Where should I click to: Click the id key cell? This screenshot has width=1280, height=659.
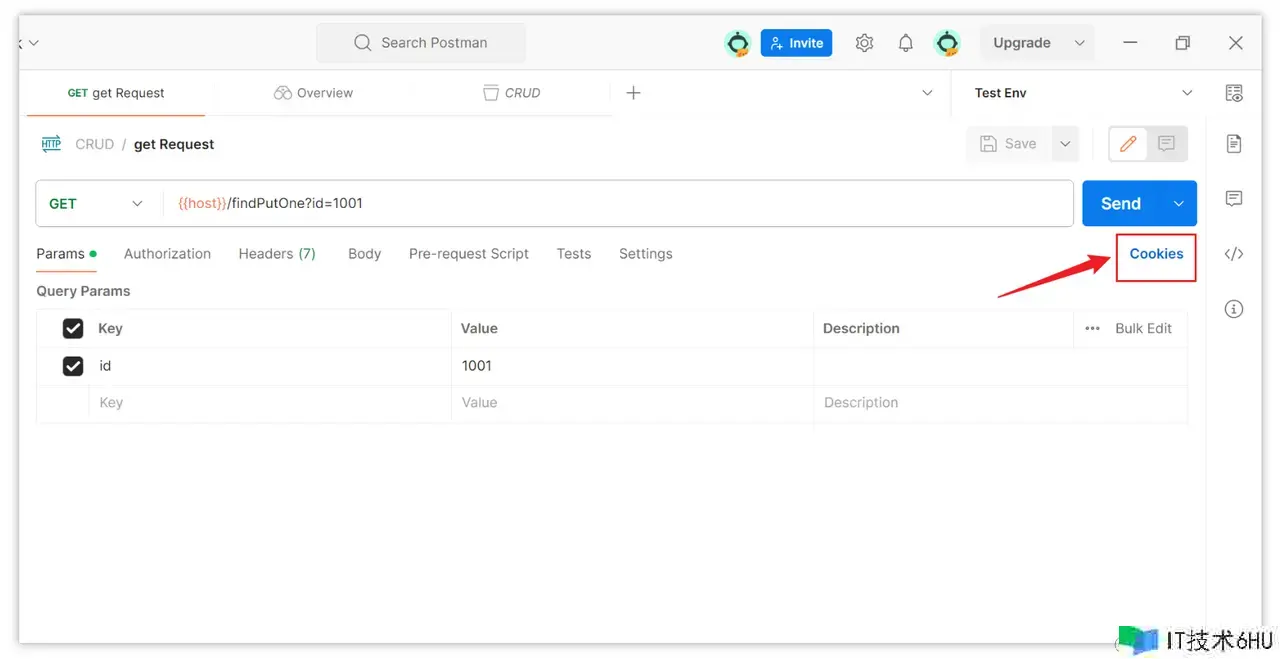270,366
